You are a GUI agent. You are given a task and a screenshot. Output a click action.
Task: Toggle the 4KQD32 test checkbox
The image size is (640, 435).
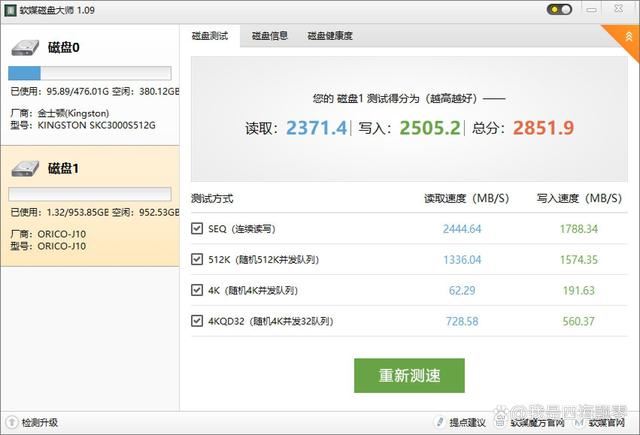197,321
